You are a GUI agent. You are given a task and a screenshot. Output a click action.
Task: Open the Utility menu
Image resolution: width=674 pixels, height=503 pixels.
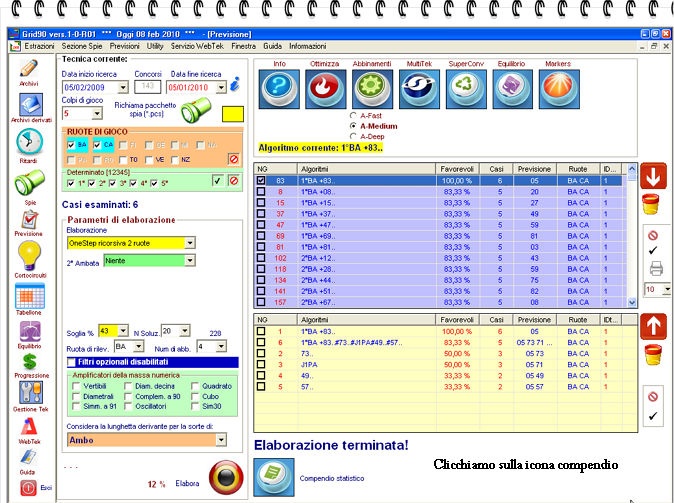coord(155,46)
